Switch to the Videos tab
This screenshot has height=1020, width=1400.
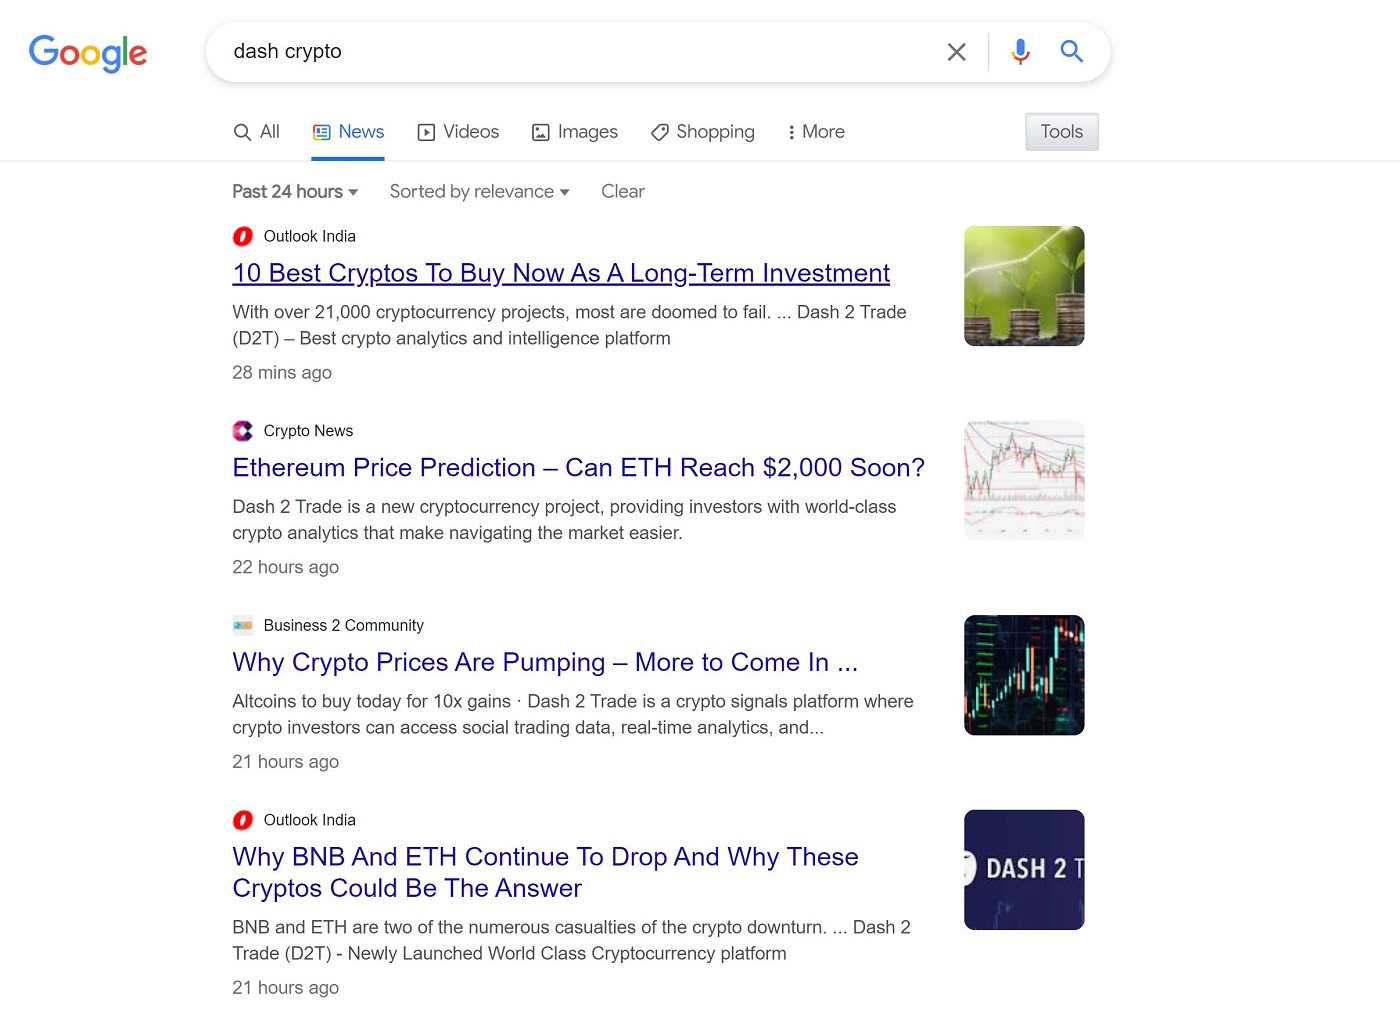pos(458,132)
